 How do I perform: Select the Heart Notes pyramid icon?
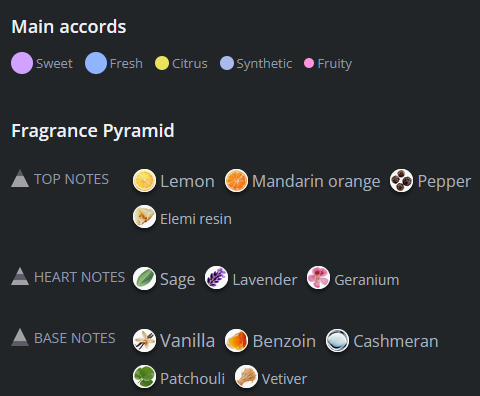click(20, 276)
